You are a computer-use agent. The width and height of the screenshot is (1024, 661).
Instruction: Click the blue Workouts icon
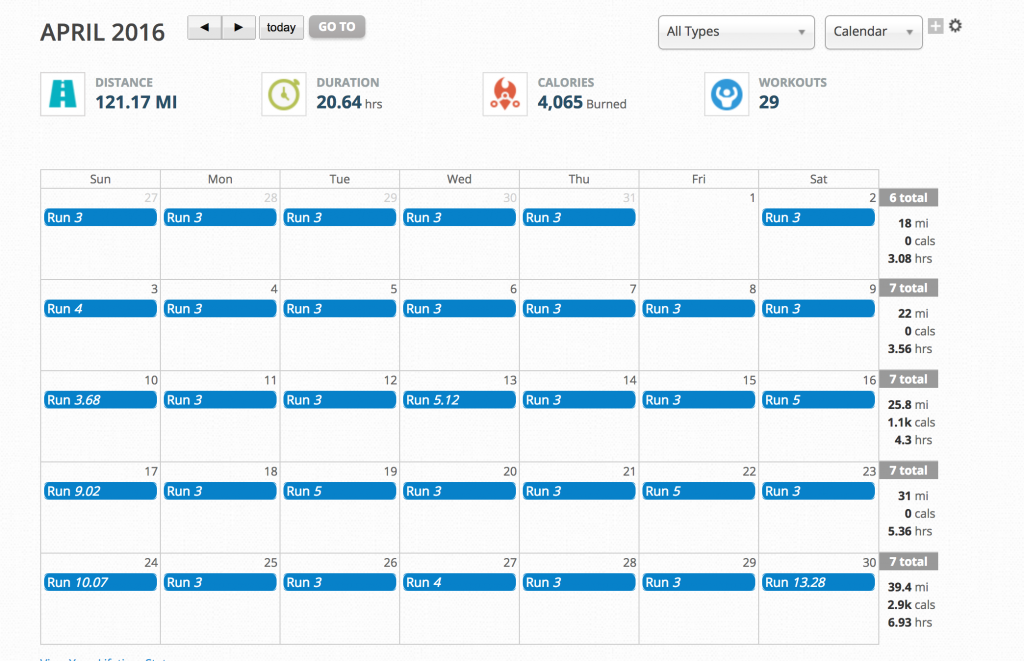726,94
